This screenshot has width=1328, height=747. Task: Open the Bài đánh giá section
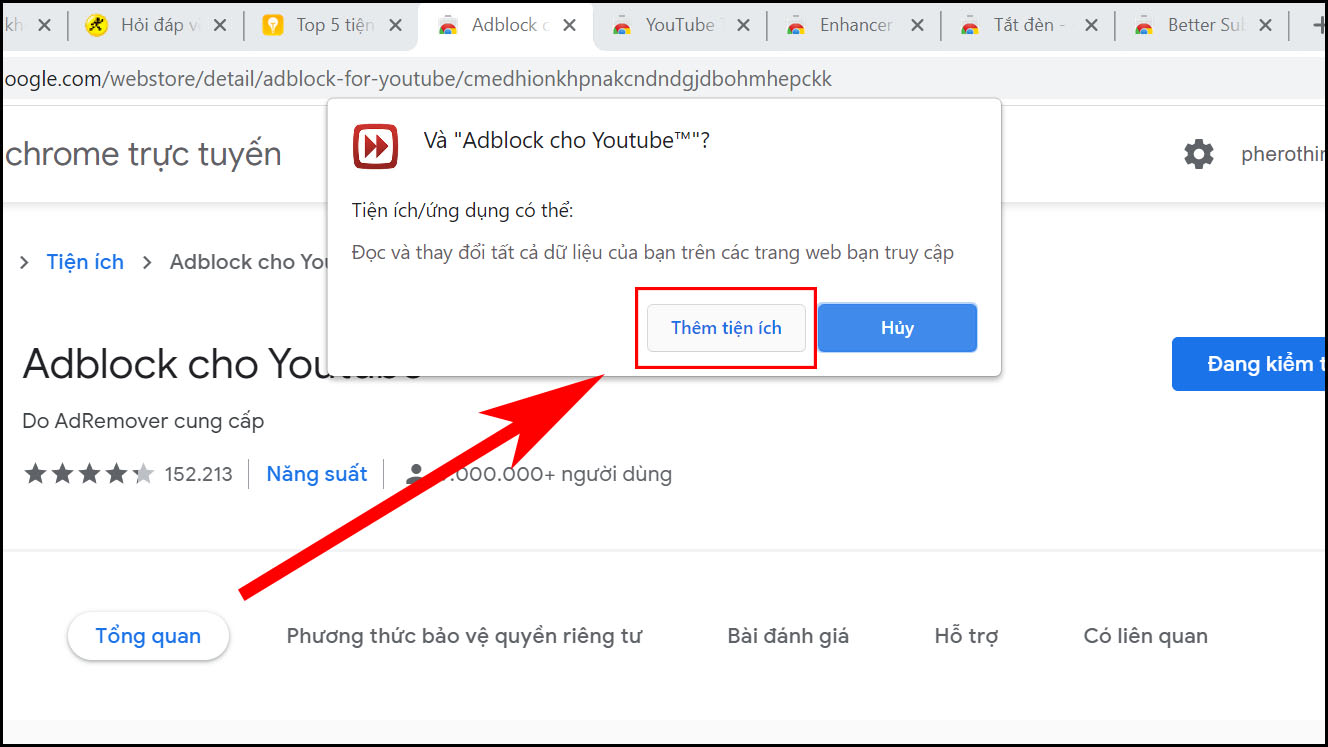click(x=788, y=635)
